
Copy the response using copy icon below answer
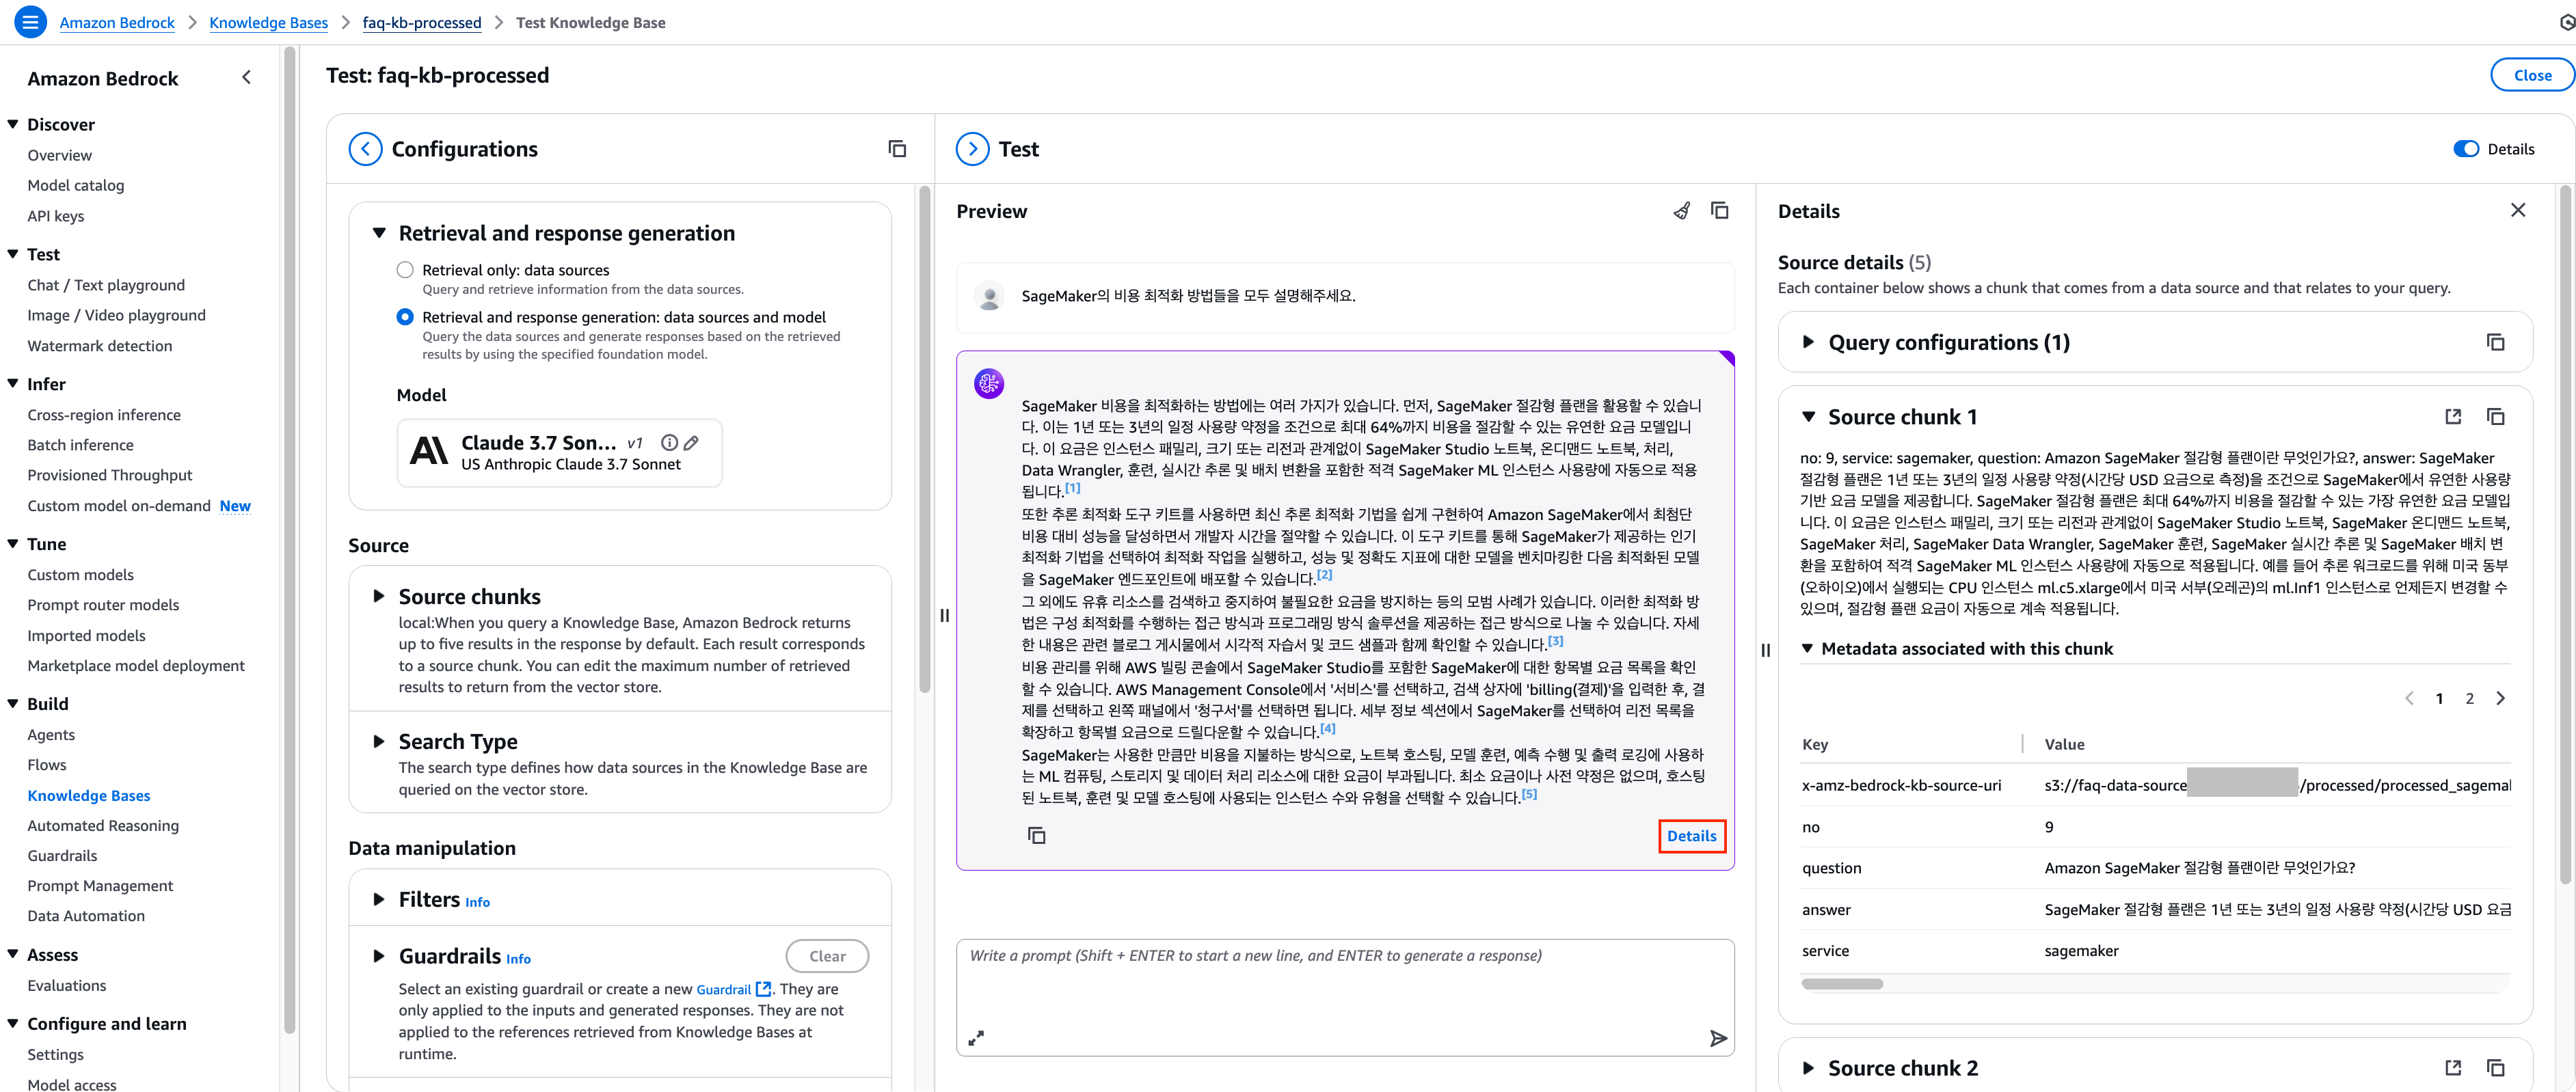tap(1036, 835)
